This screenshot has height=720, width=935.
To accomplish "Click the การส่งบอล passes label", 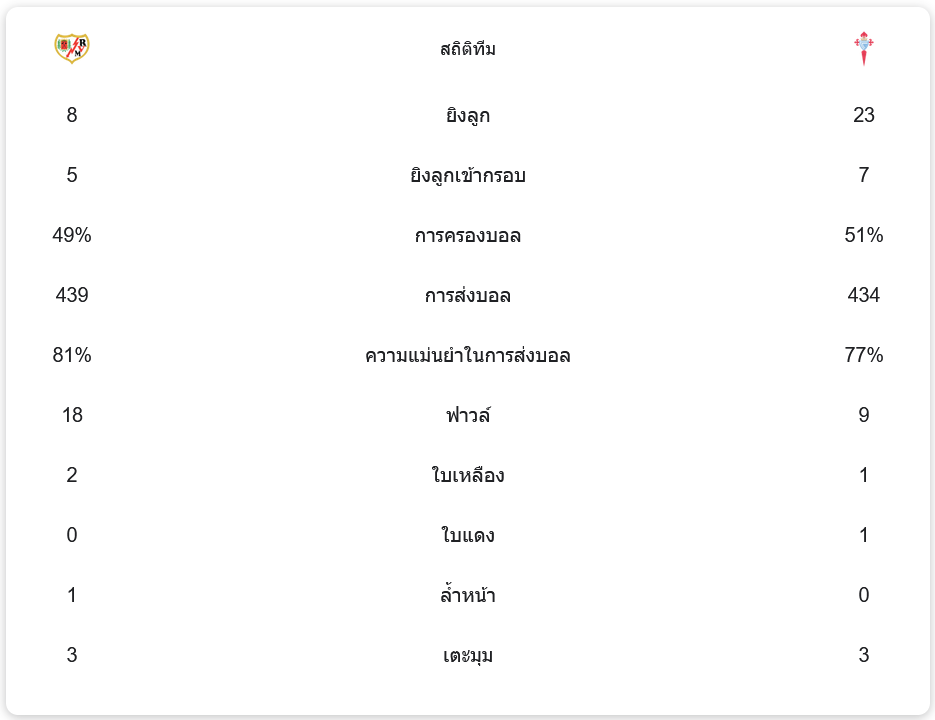I will pos(468,296).
